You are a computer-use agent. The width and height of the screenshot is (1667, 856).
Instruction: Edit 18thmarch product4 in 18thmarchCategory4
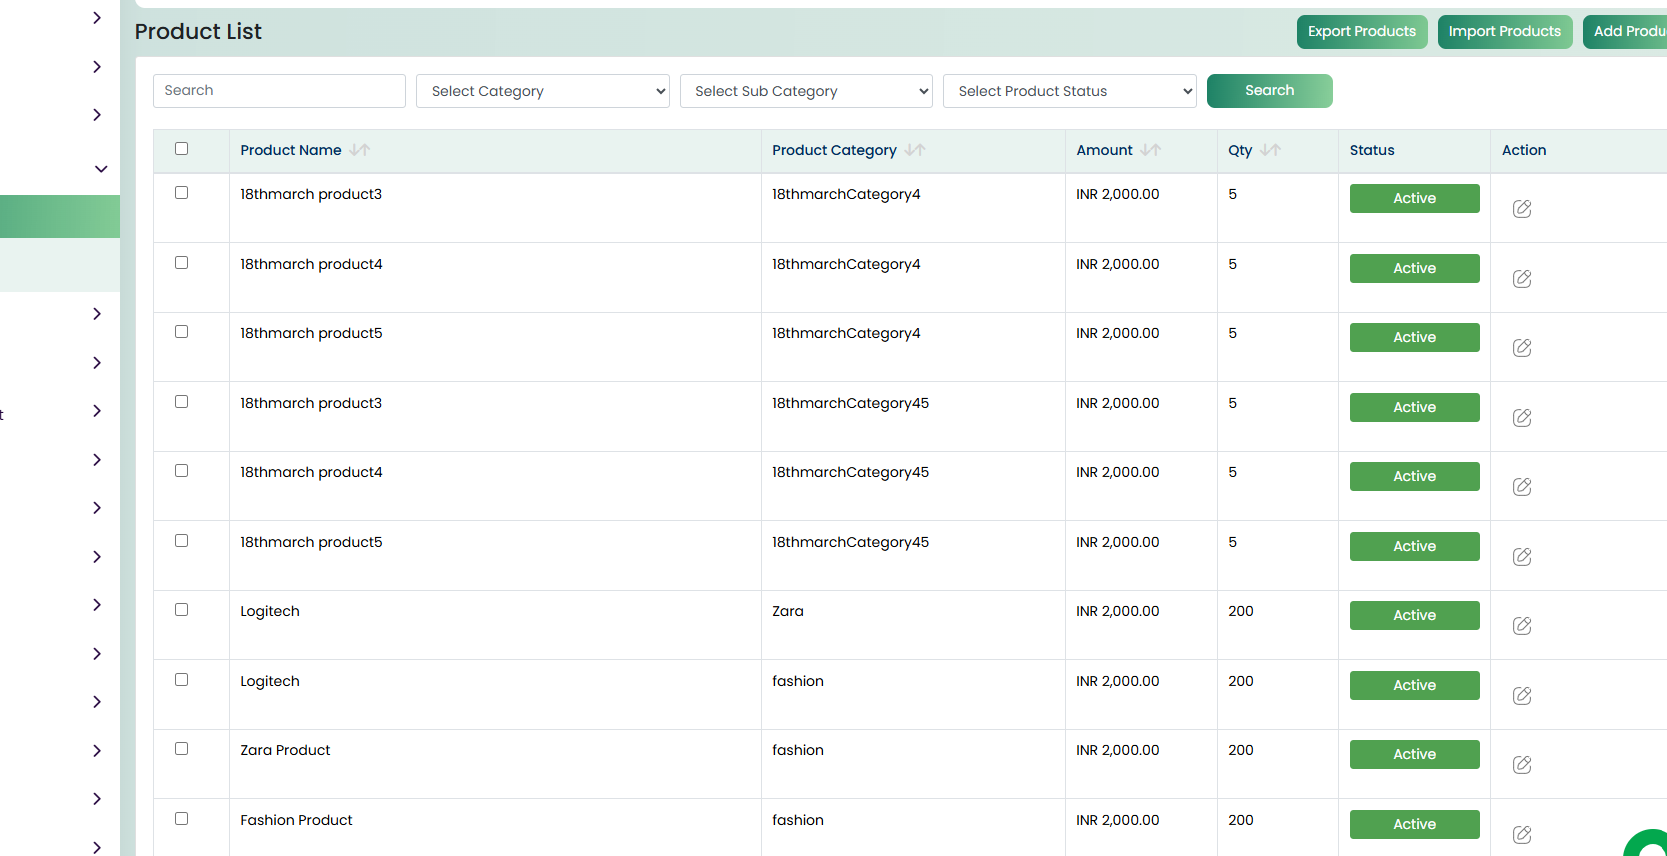1522,279
